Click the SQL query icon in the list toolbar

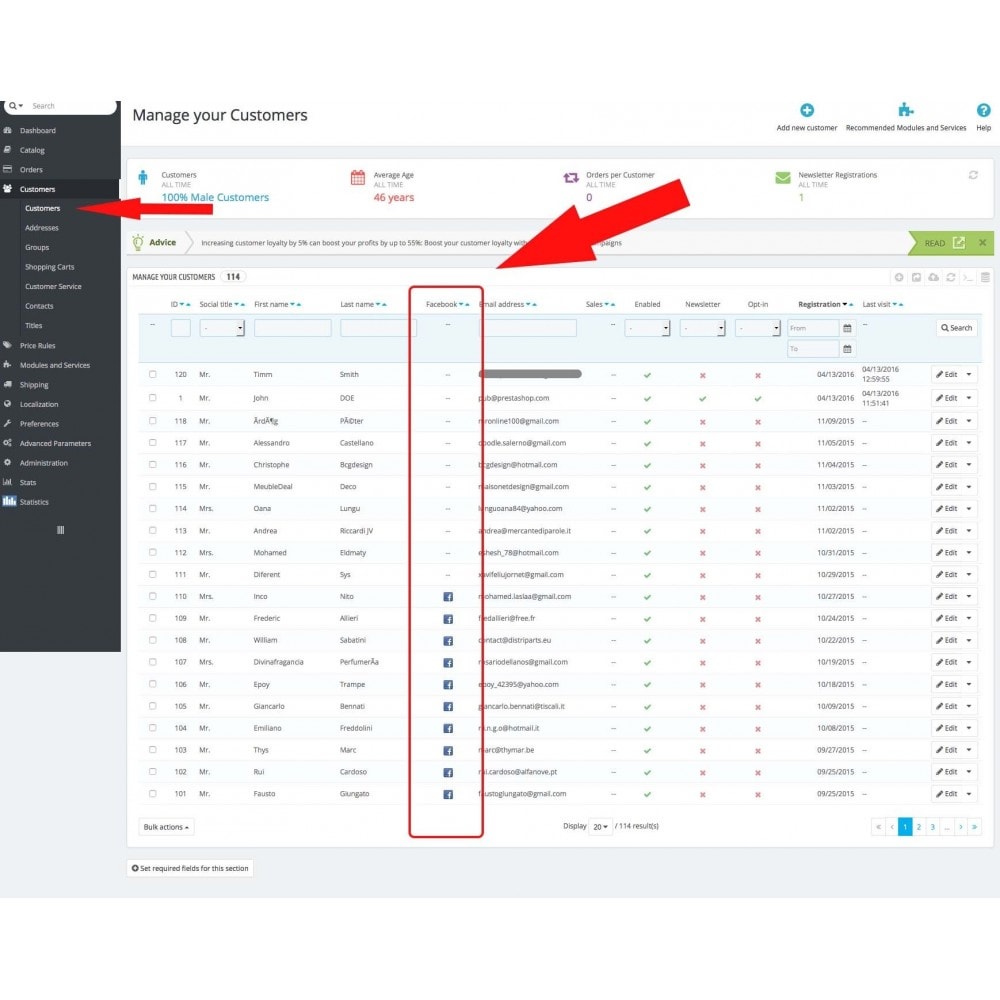point(968,277)
